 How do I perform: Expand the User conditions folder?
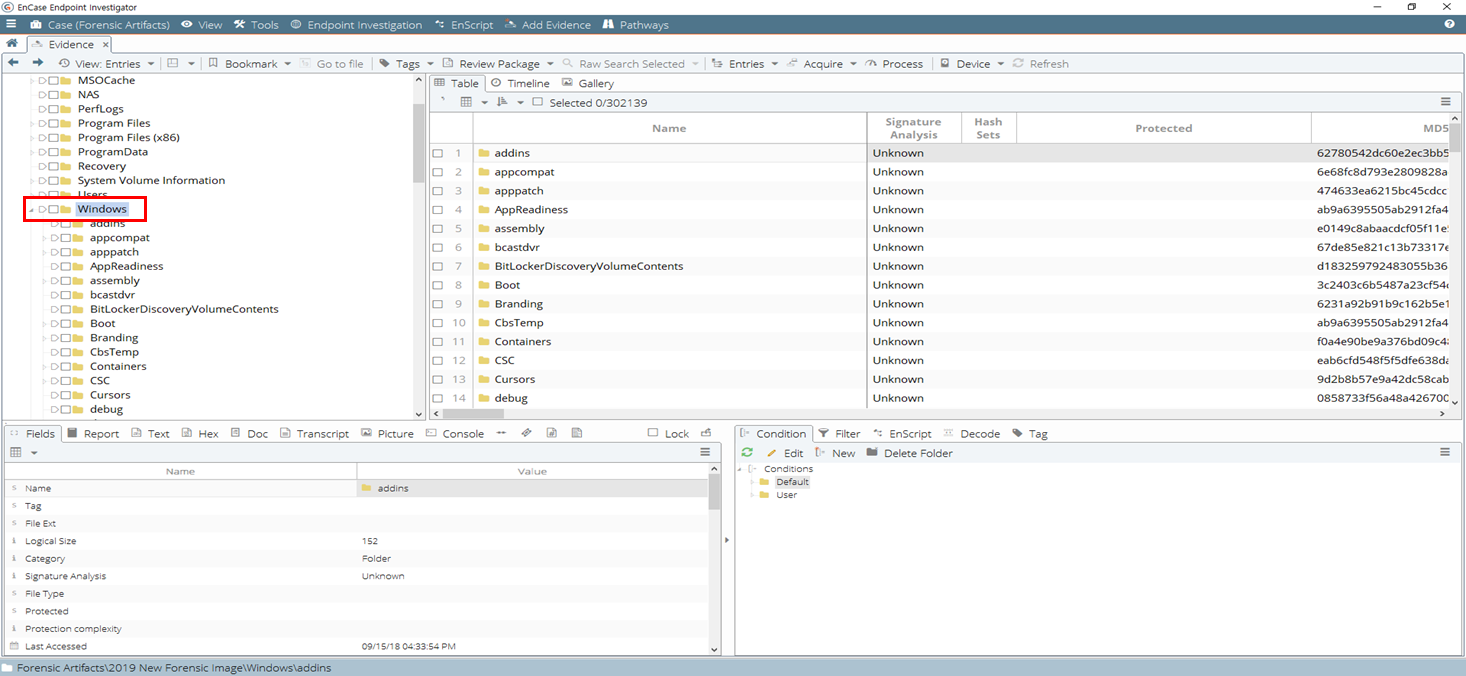(x=752, y=495)
